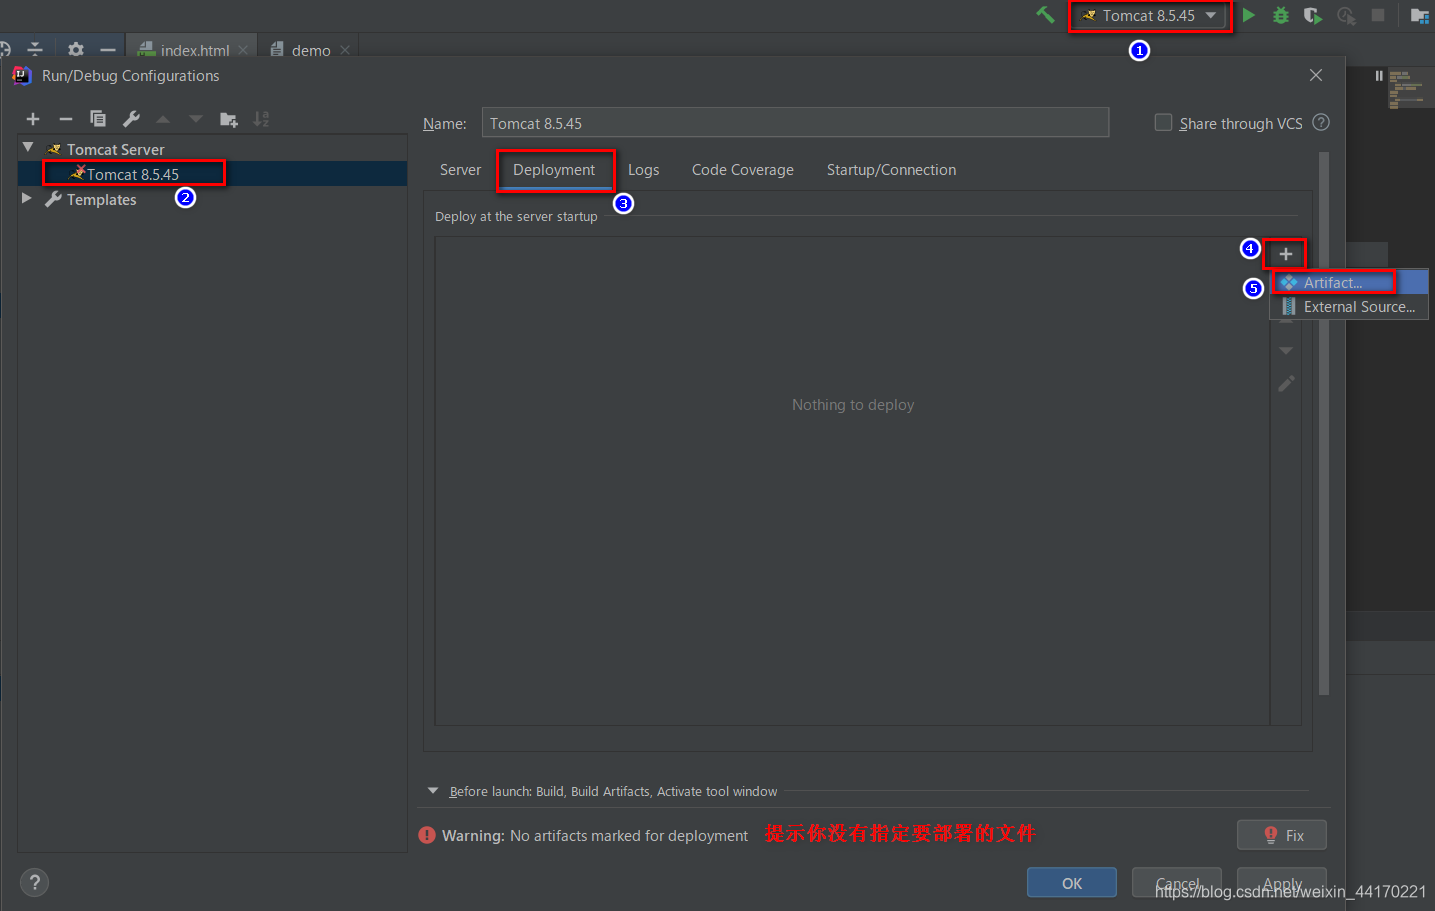This screenshot has width=1435, height=911.
Task: Hide the panel with the minus icon
Action: [108, 49]
